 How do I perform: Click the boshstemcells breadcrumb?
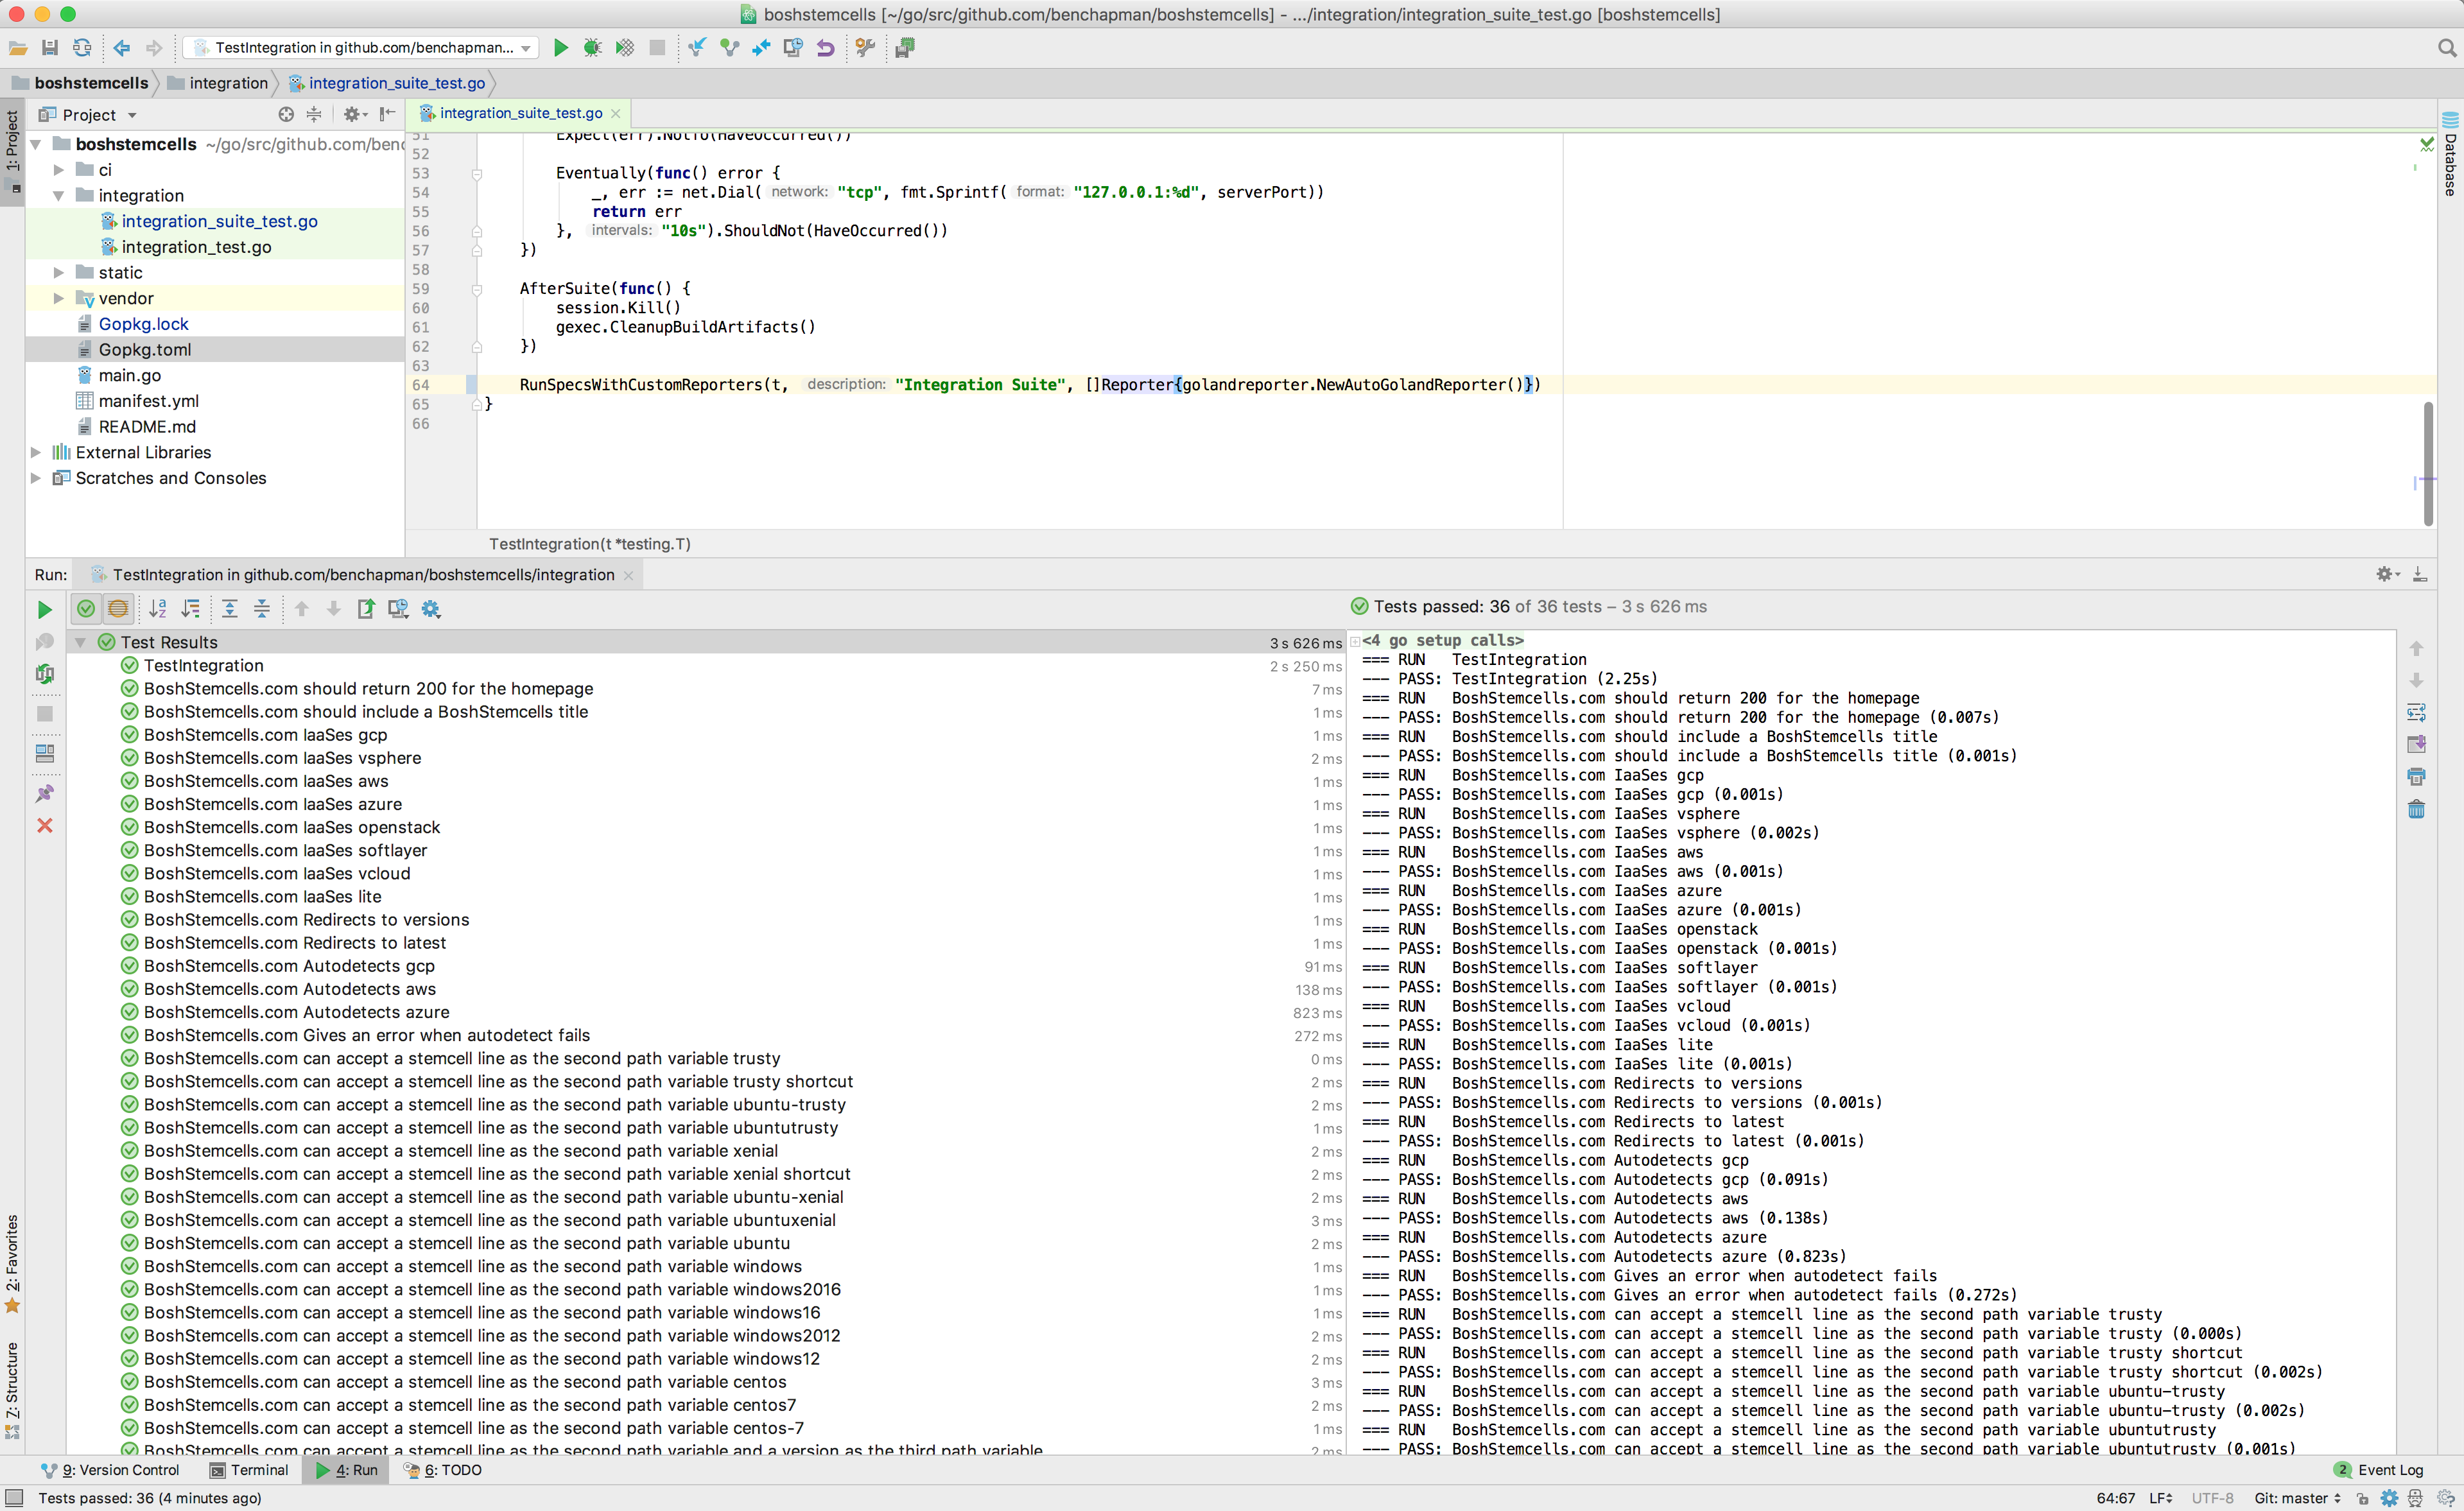click(80, 83)
